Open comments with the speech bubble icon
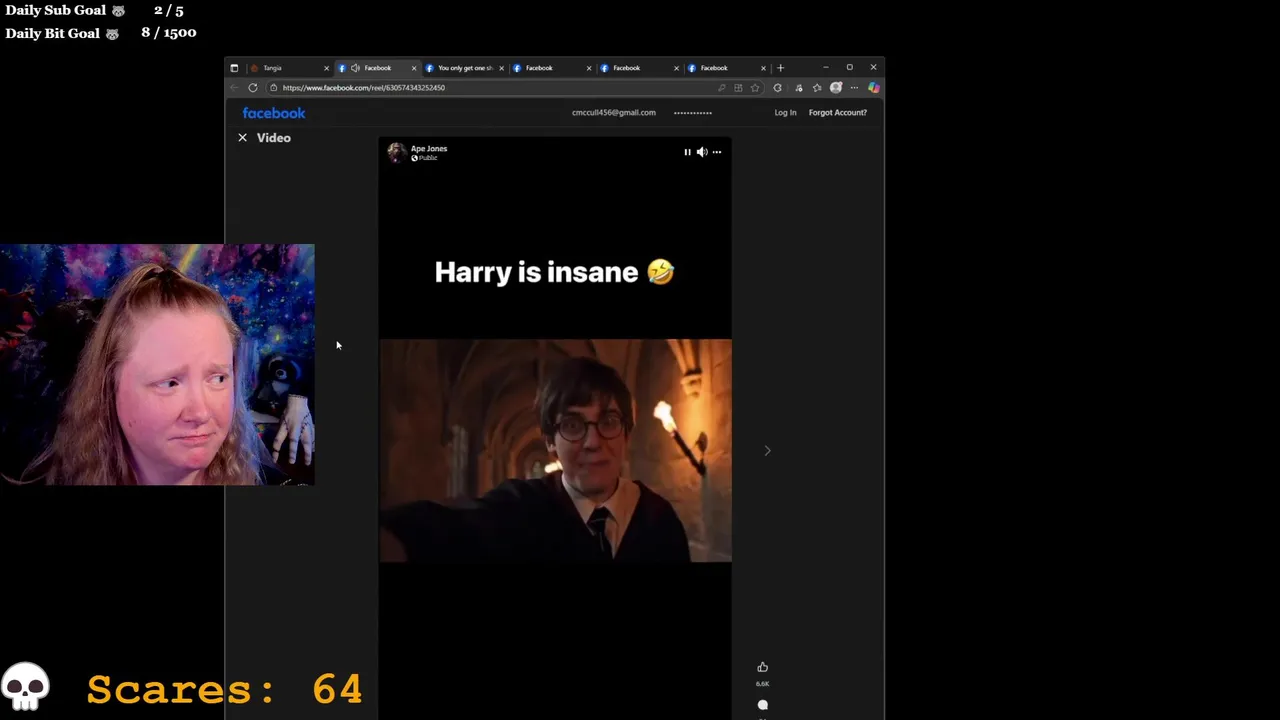Viewport: 1280px width, 720px height. tap(762, 705)
